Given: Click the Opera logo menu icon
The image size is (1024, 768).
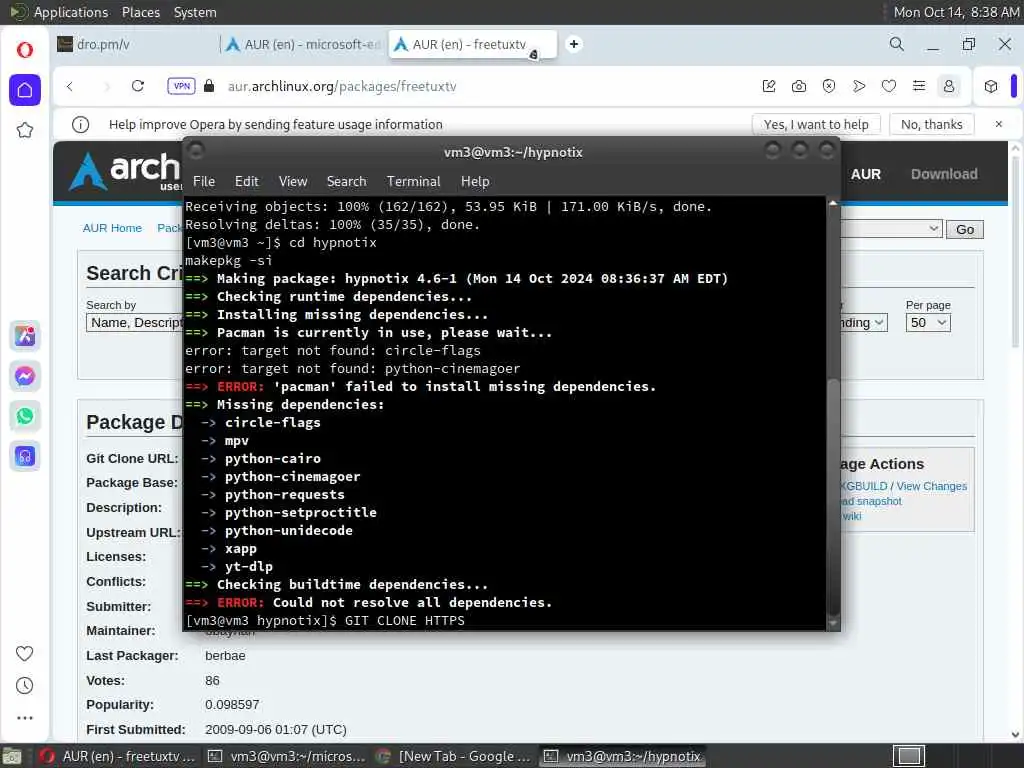Looking at the screenshot, I should pos(25,50).
